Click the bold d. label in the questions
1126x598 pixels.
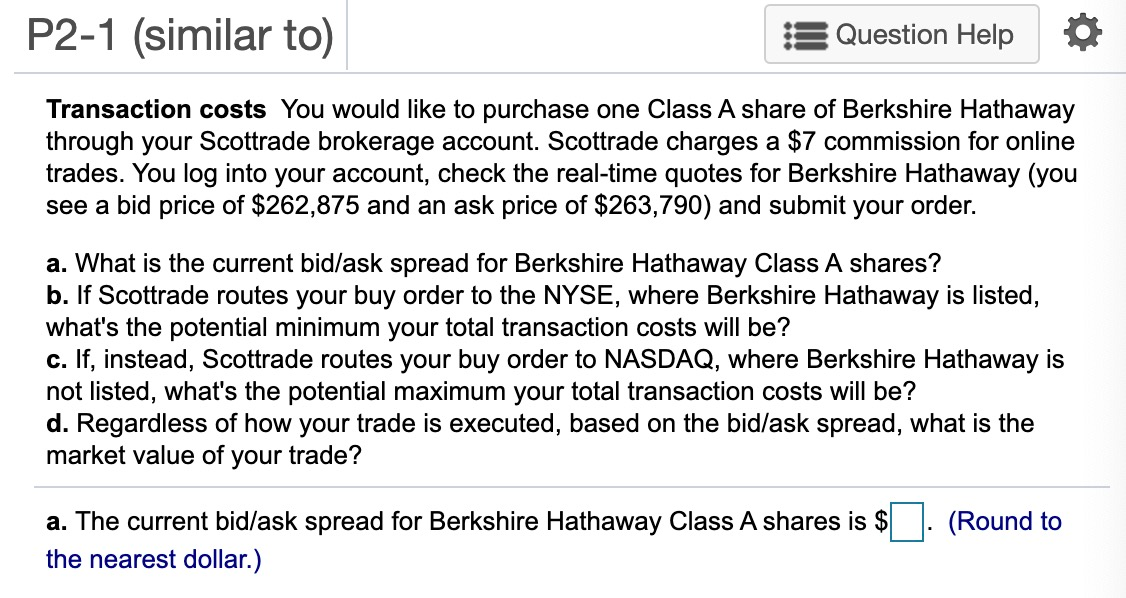[57, 423]
